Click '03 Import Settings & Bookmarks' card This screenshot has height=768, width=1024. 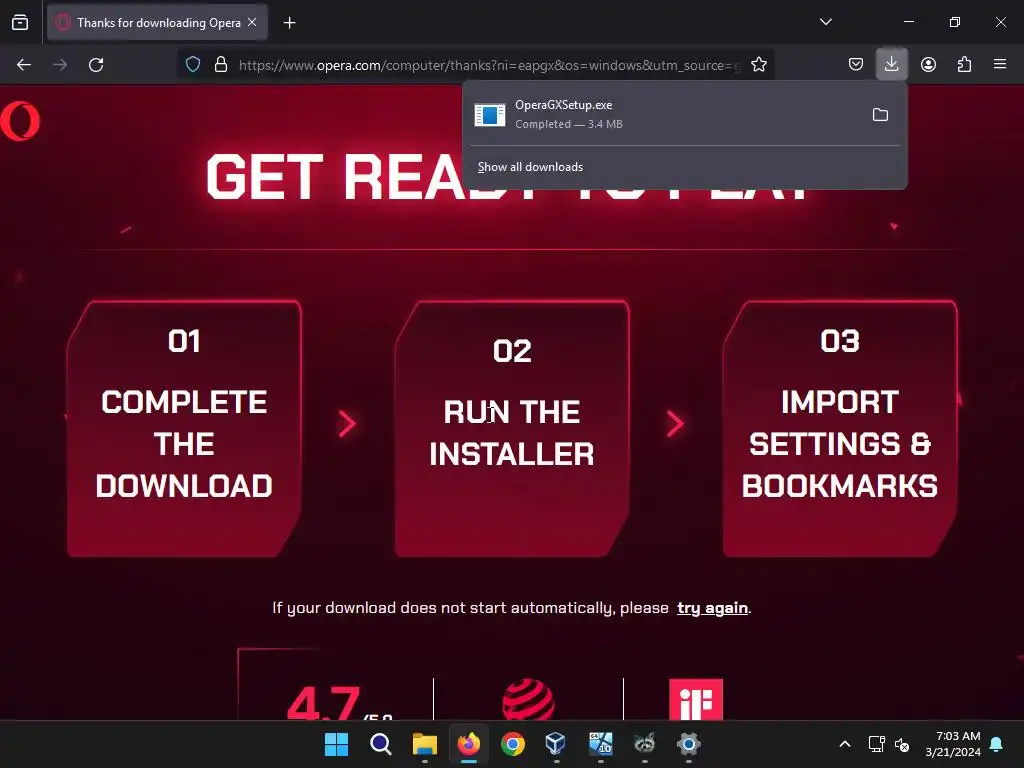[x=840, y=429]
